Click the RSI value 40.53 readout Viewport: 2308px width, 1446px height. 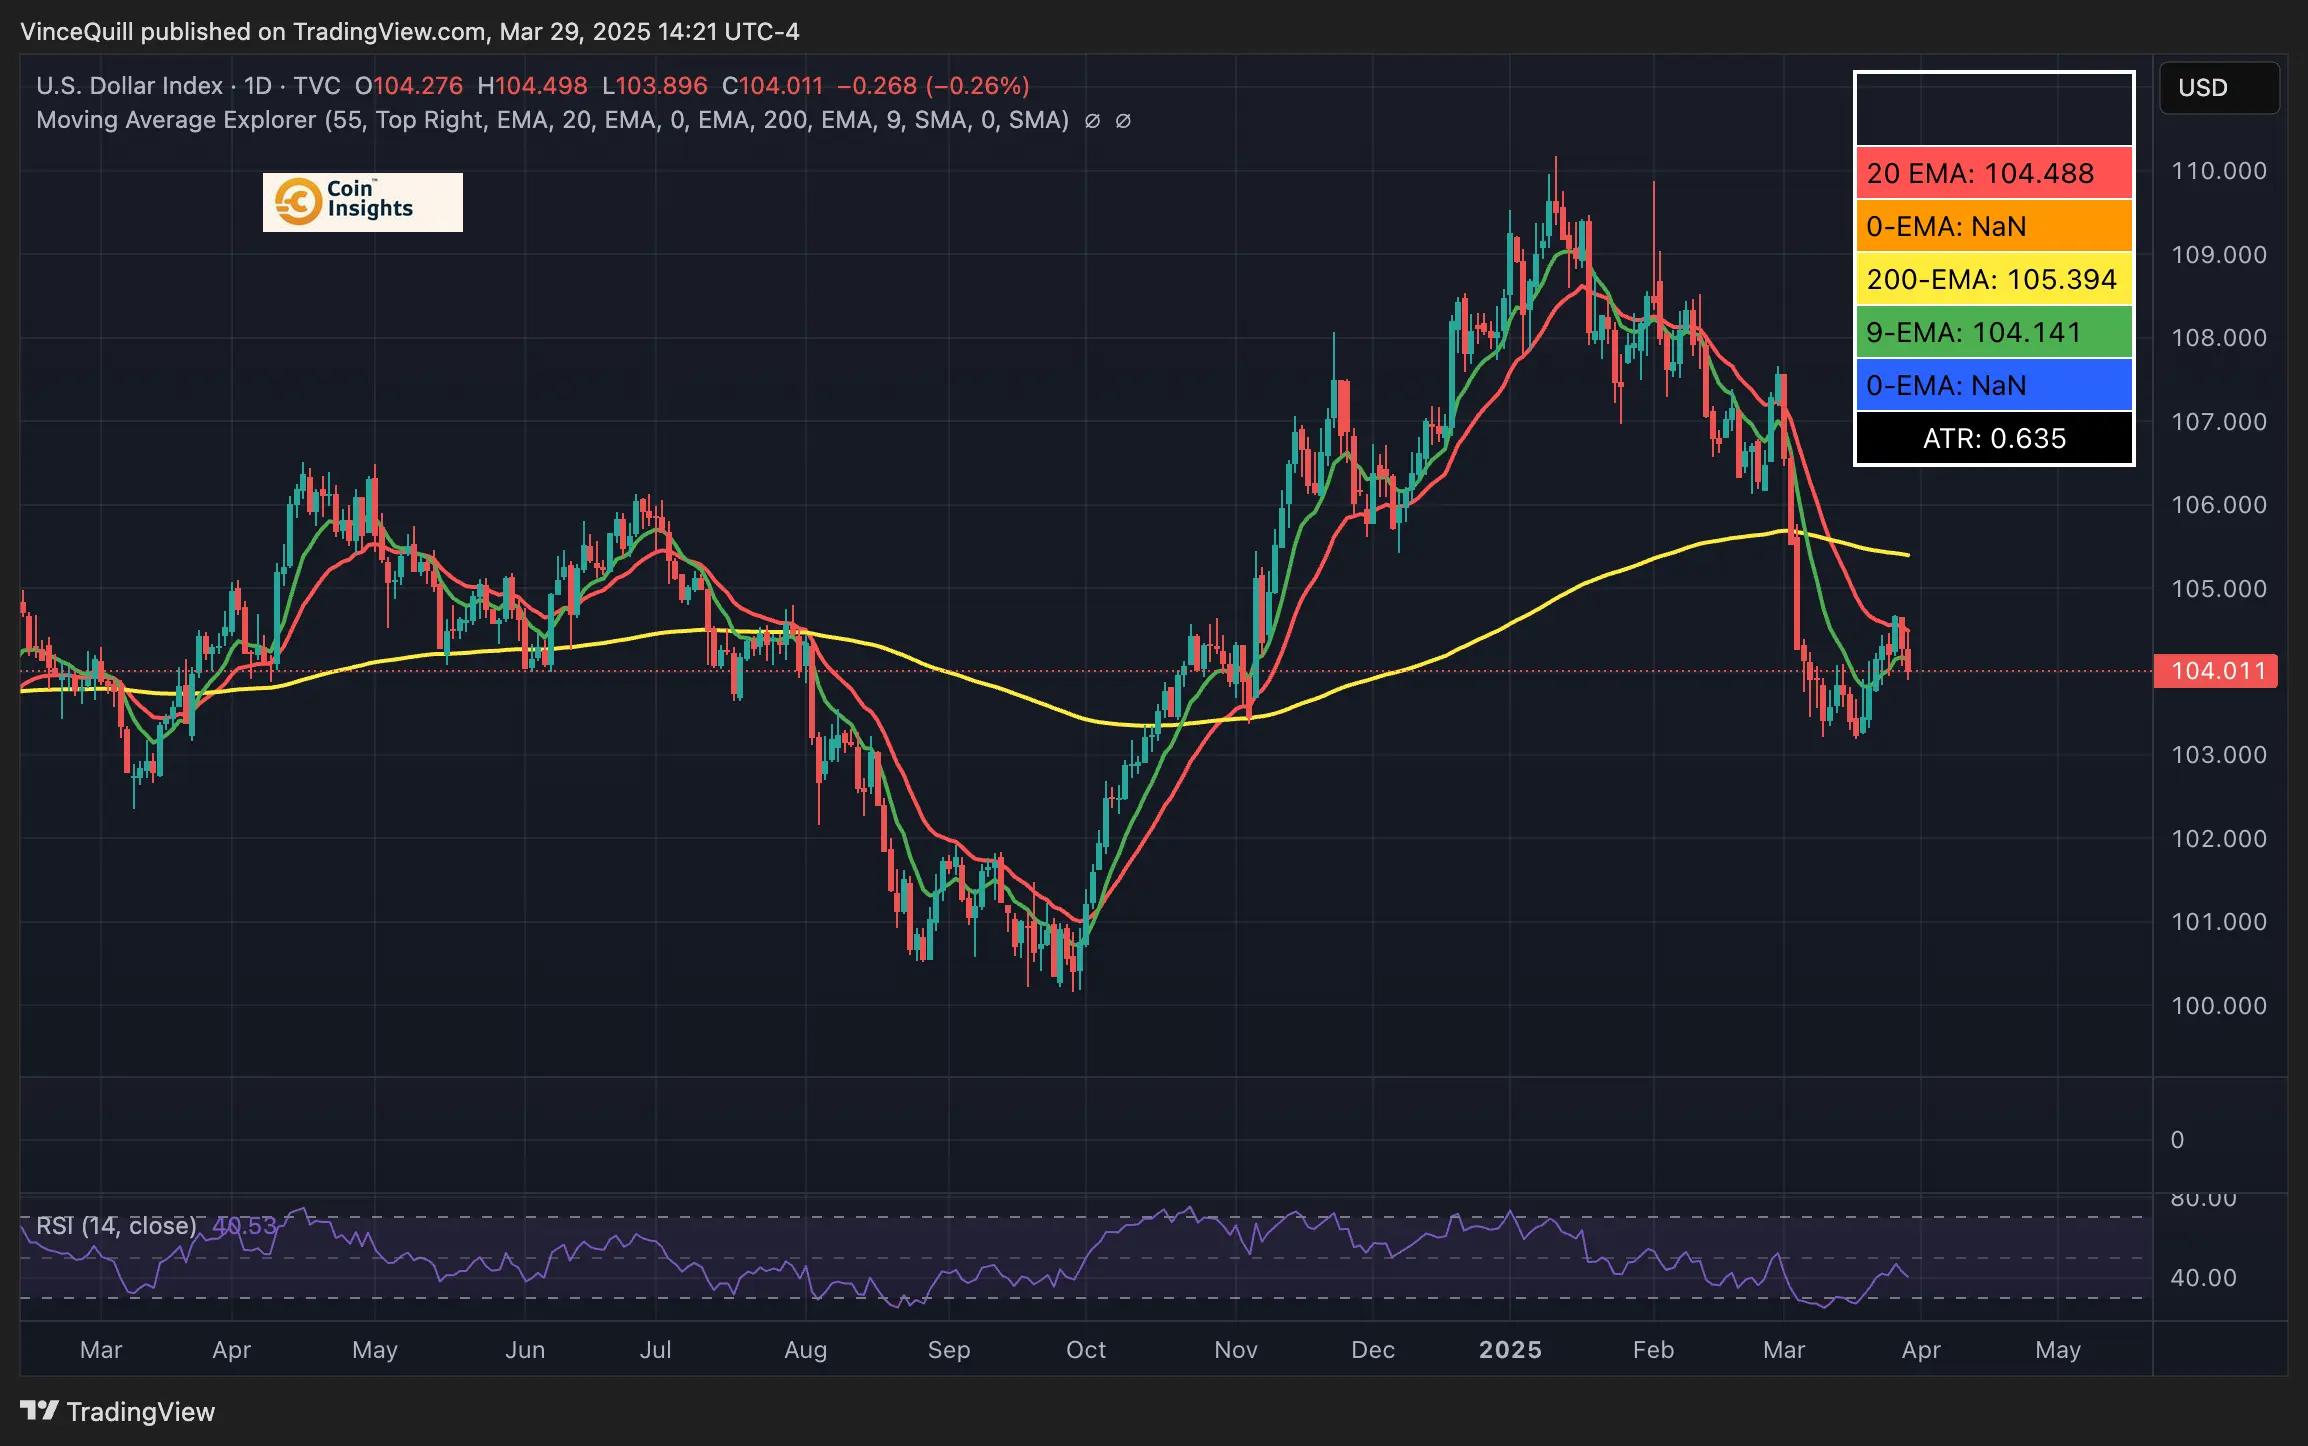[x=244, y=1225]
